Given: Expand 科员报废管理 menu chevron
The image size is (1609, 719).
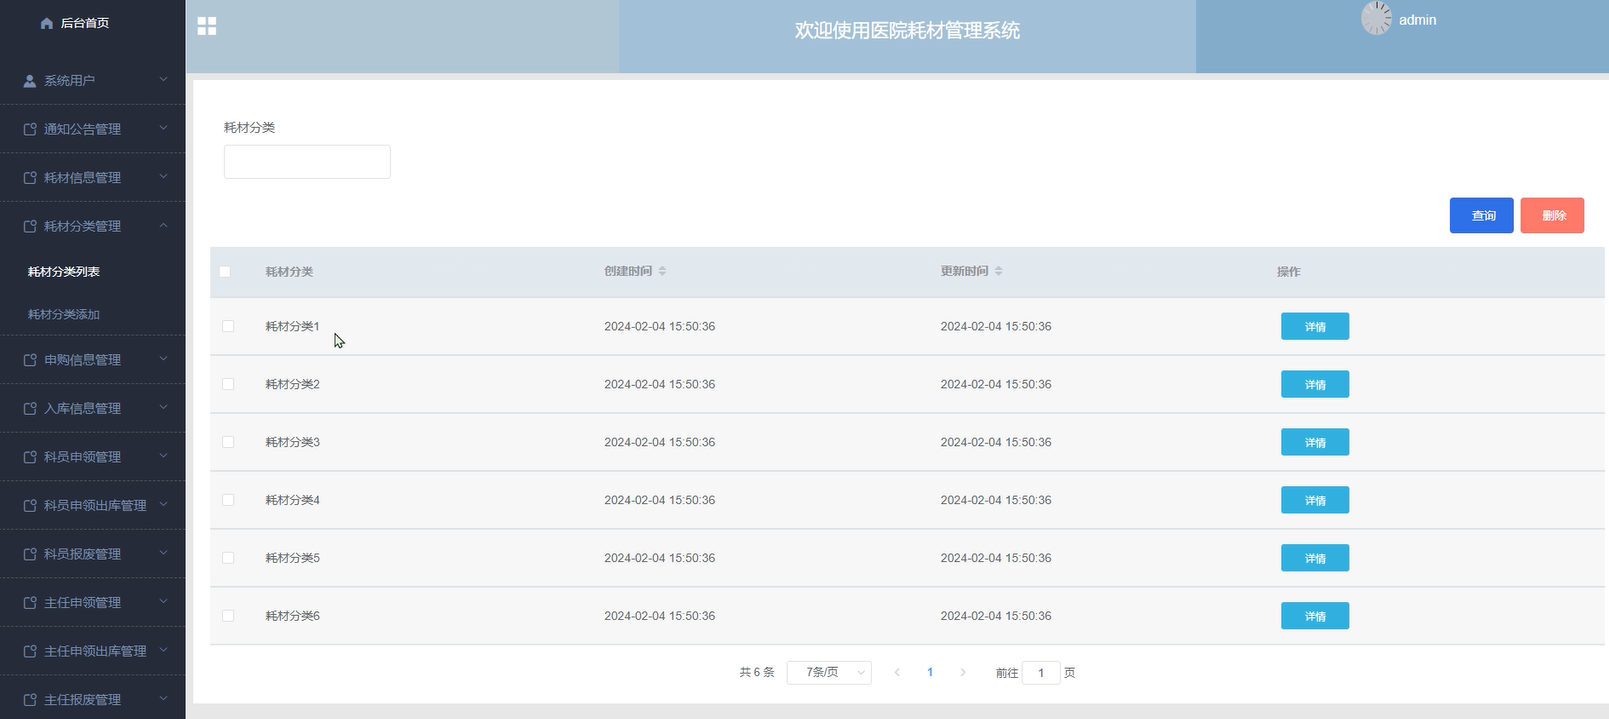Looking at the screenshot, I should click(x=163, y=552).
